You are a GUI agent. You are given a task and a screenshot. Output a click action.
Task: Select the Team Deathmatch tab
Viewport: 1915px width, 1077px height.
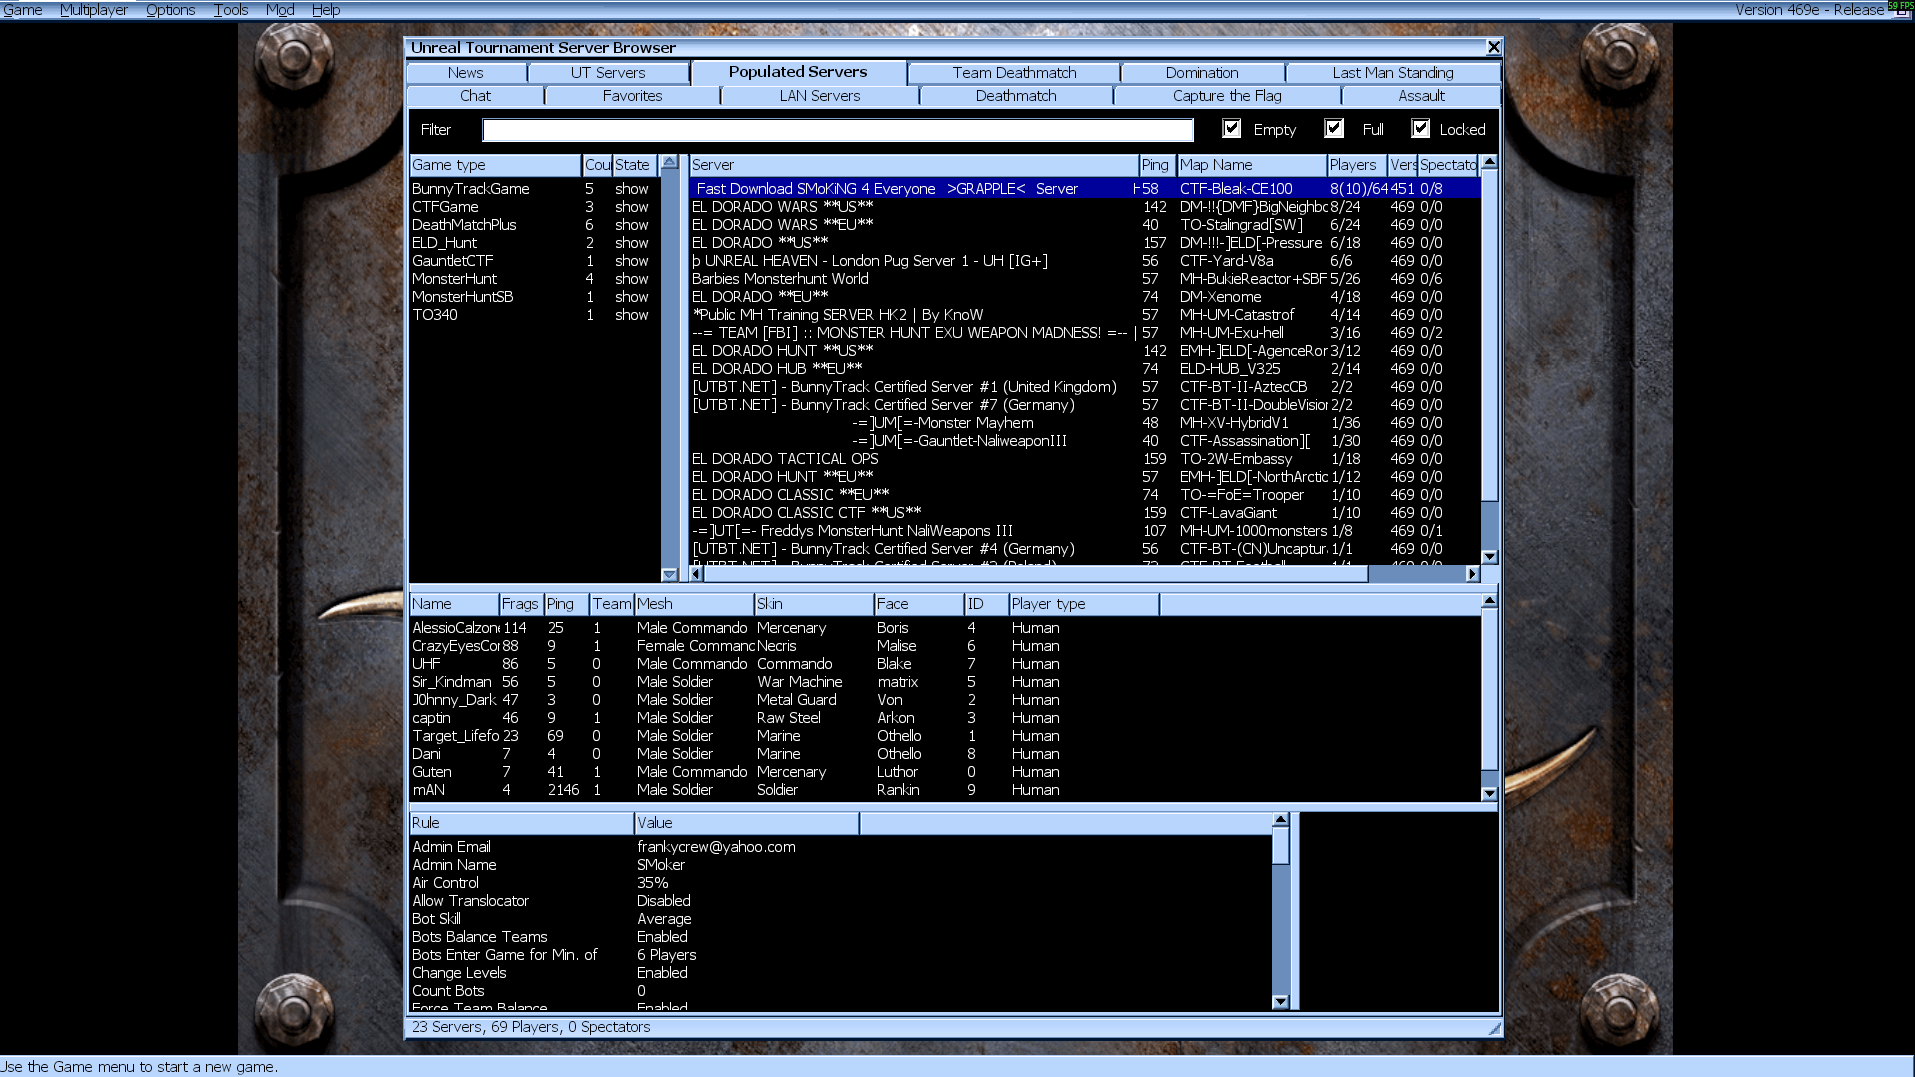point(1014,73)
